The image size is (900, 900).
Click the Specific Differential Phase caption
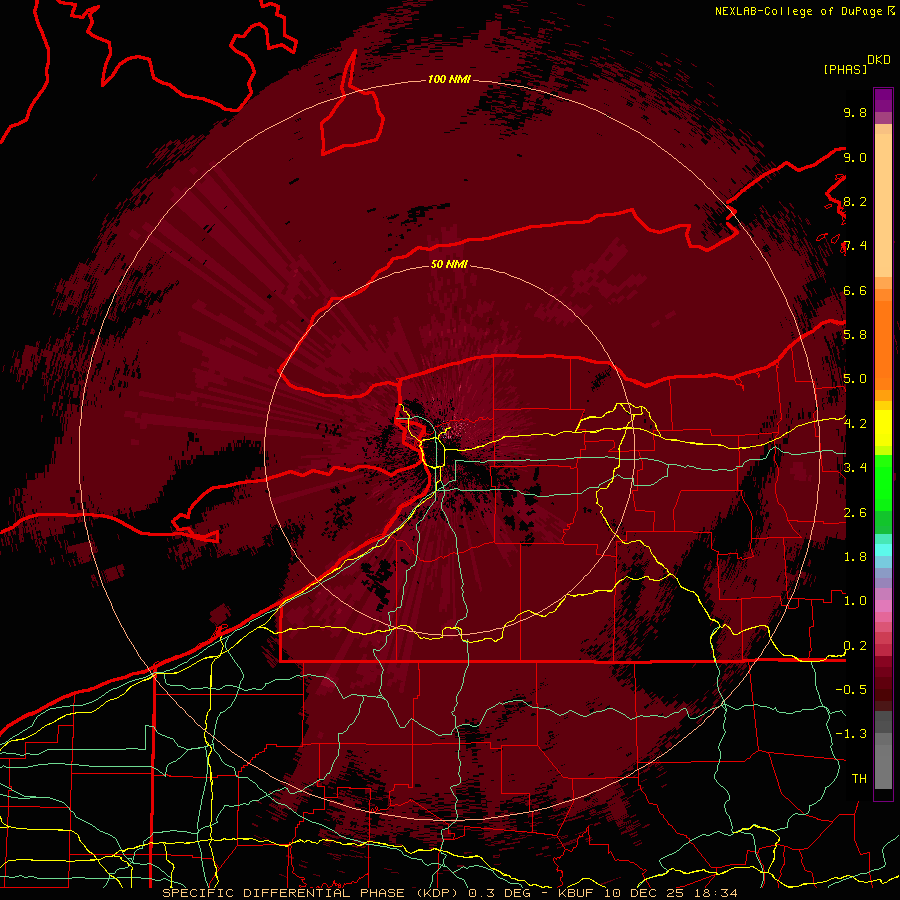tap(313, 893)
